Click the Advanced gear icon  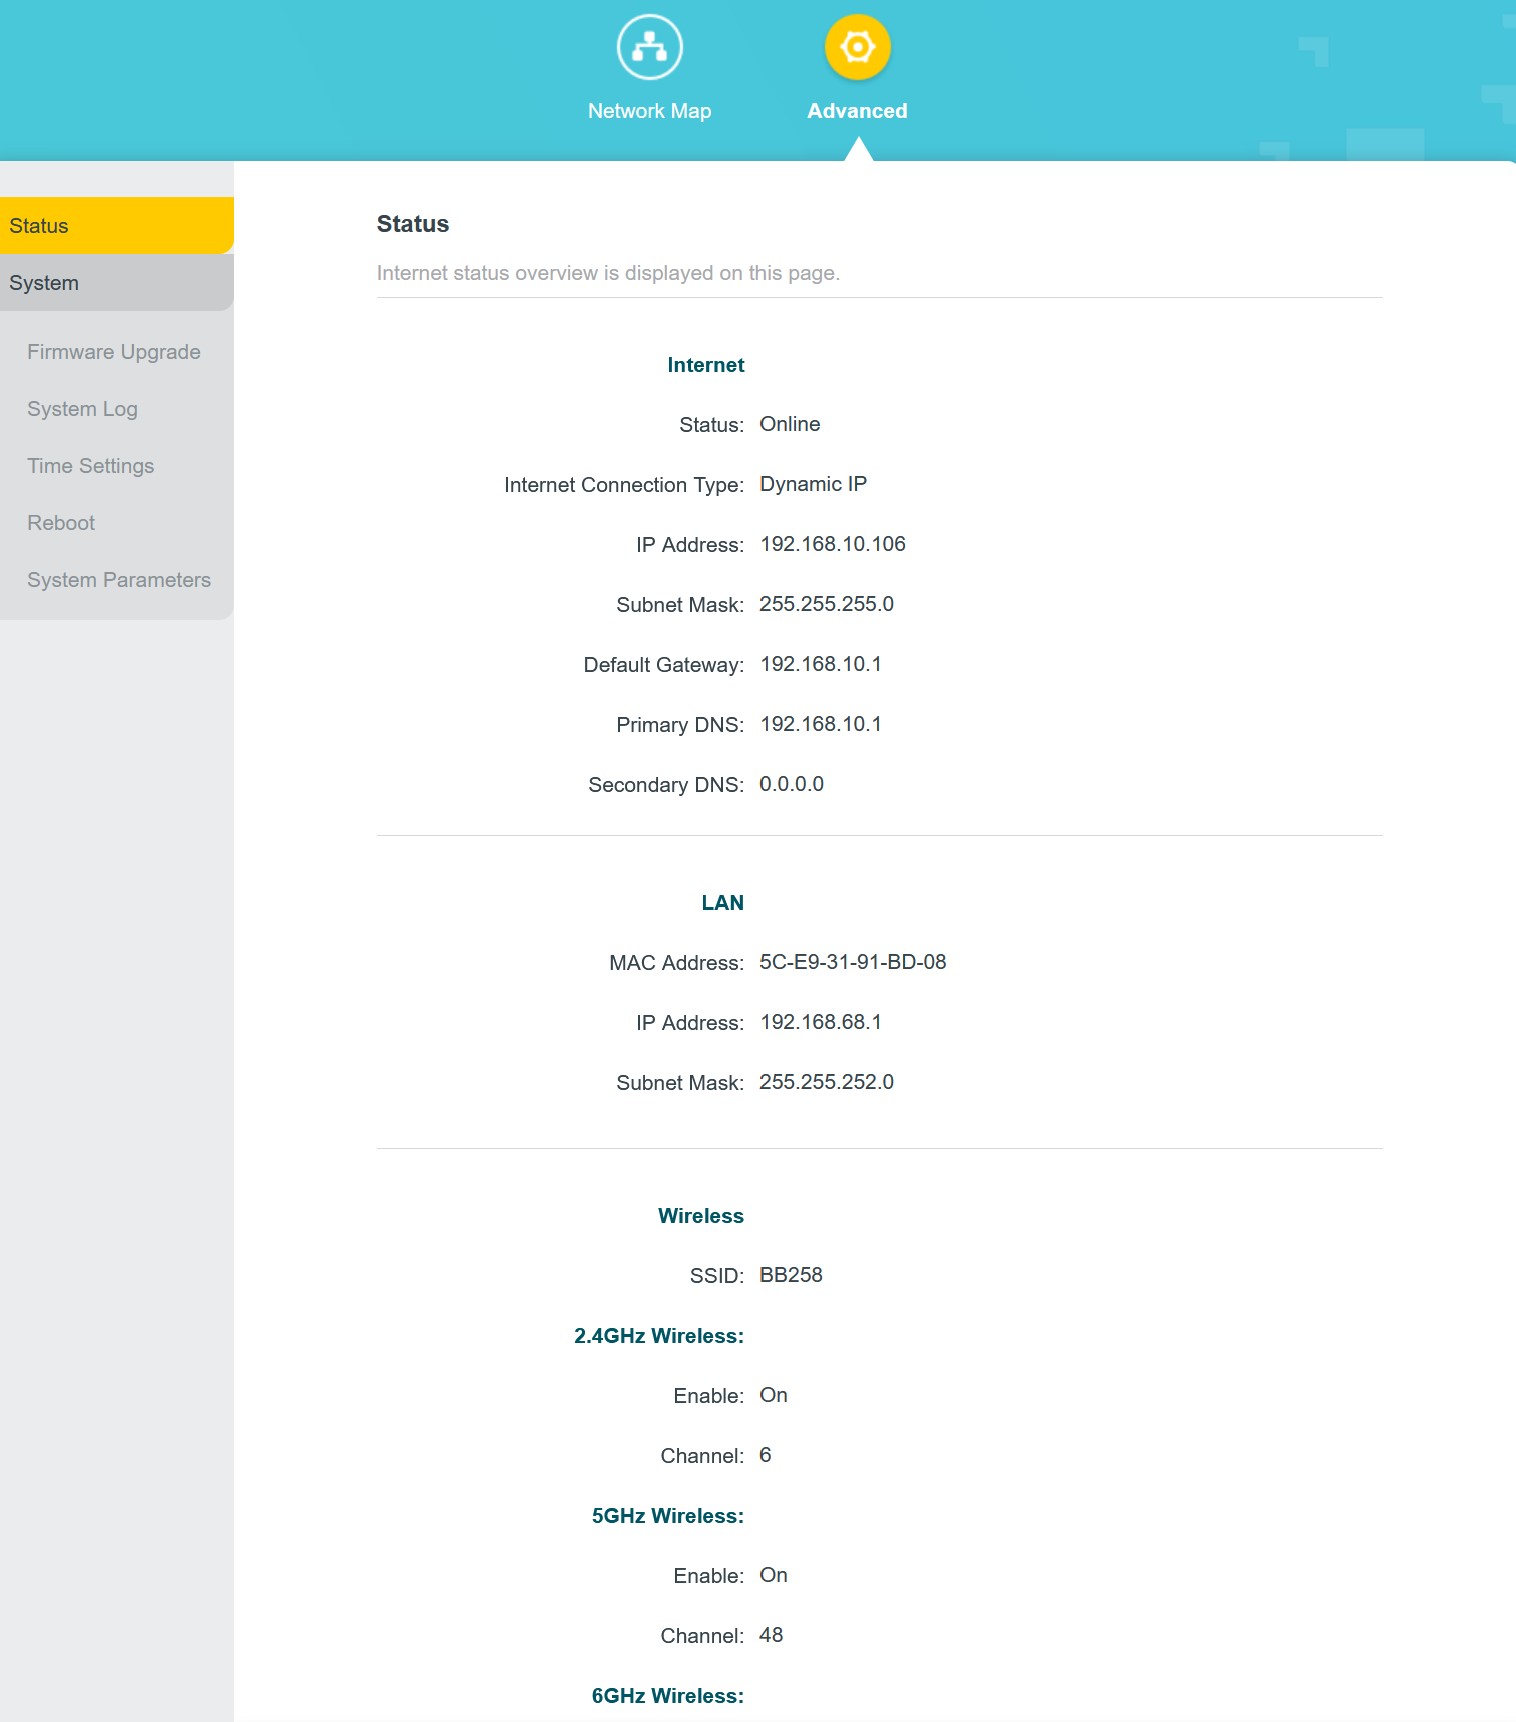(857, 47)
